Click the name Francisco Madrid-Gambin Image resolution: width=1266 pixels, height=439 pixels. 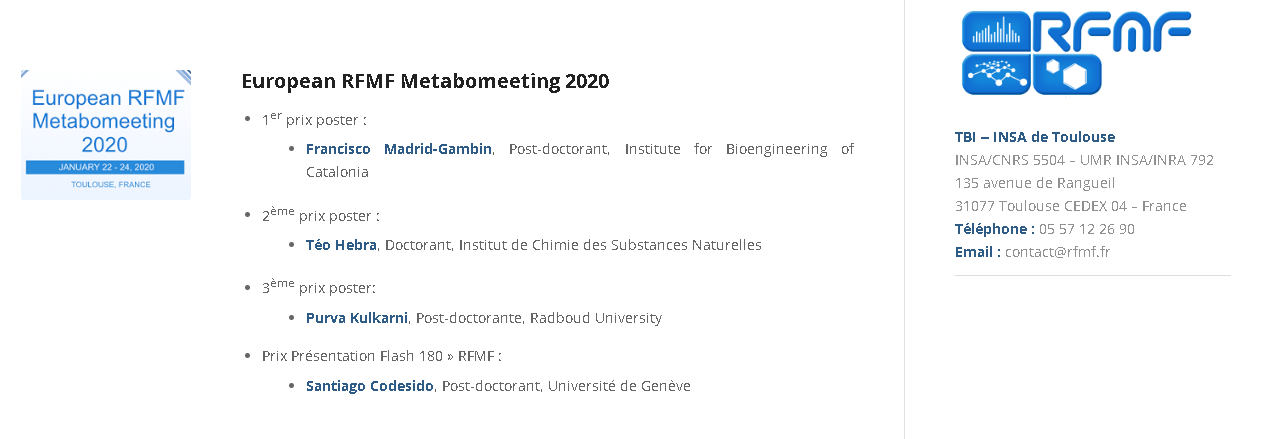398,149
